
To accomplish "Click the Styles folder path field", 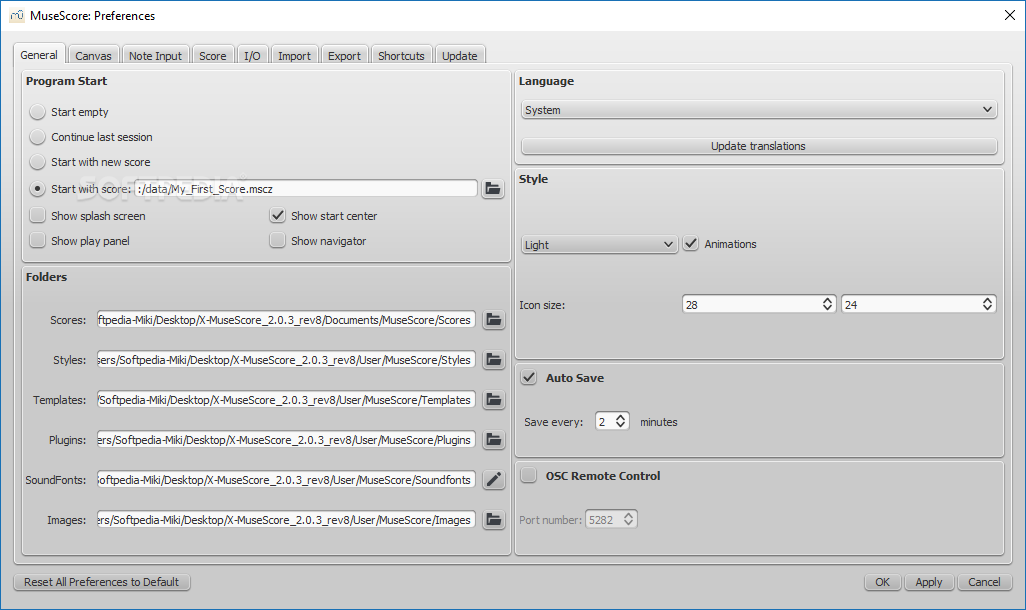I will pyautogui.click(x=287, y=359).
